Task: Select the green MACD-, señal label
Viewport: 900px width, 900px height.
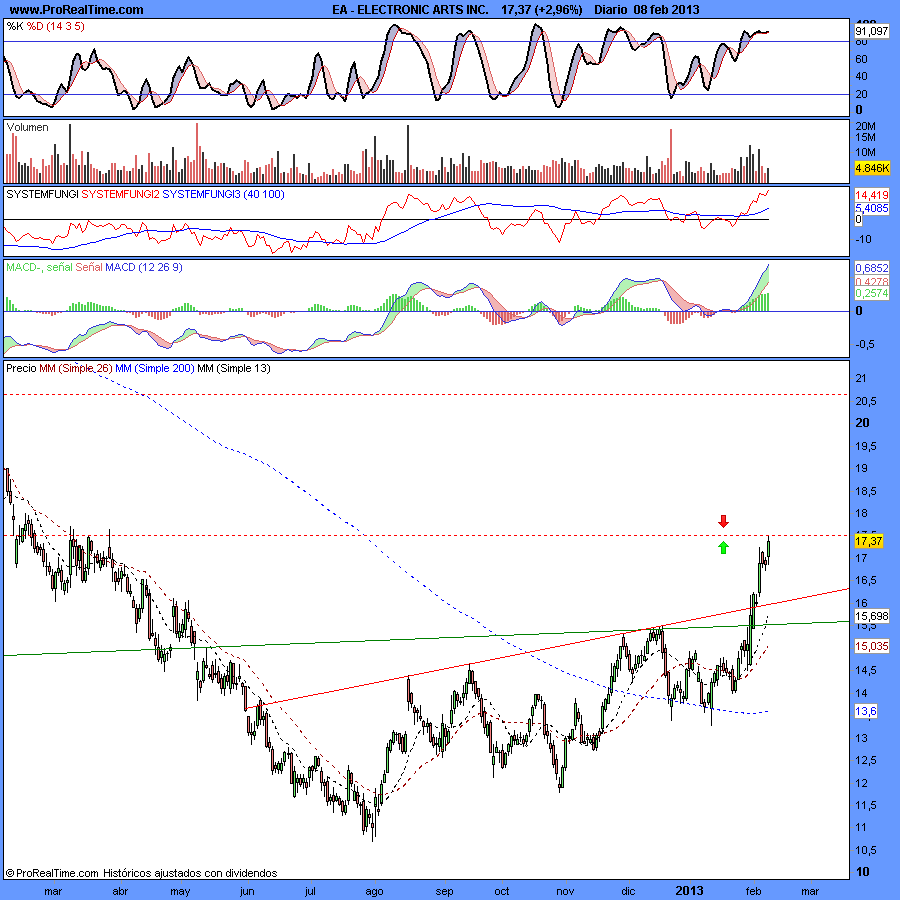Action: (x=39, y=267)
